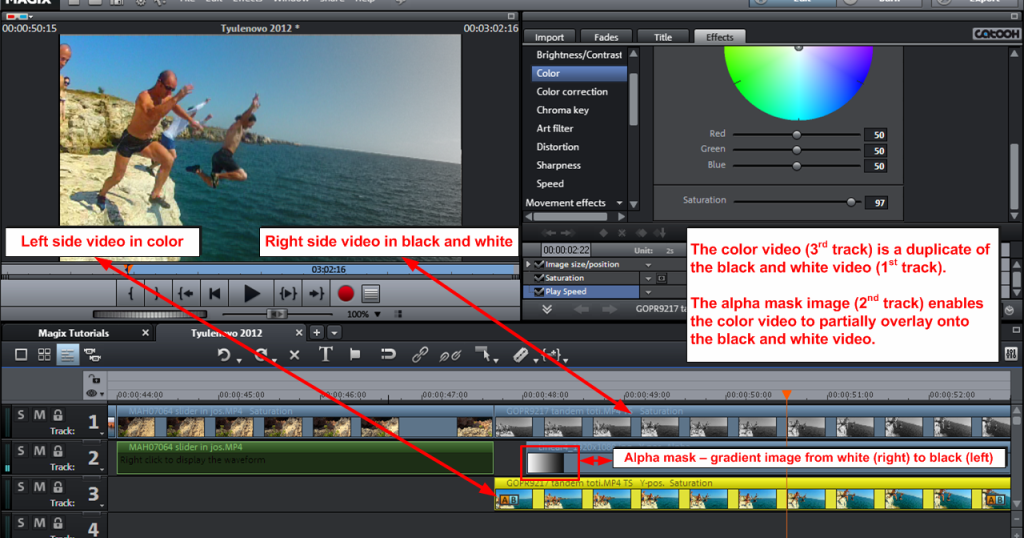Uncheck Saturation effect checkbox
Viewport: 1024px width, 538px height.
coord(539,278)
